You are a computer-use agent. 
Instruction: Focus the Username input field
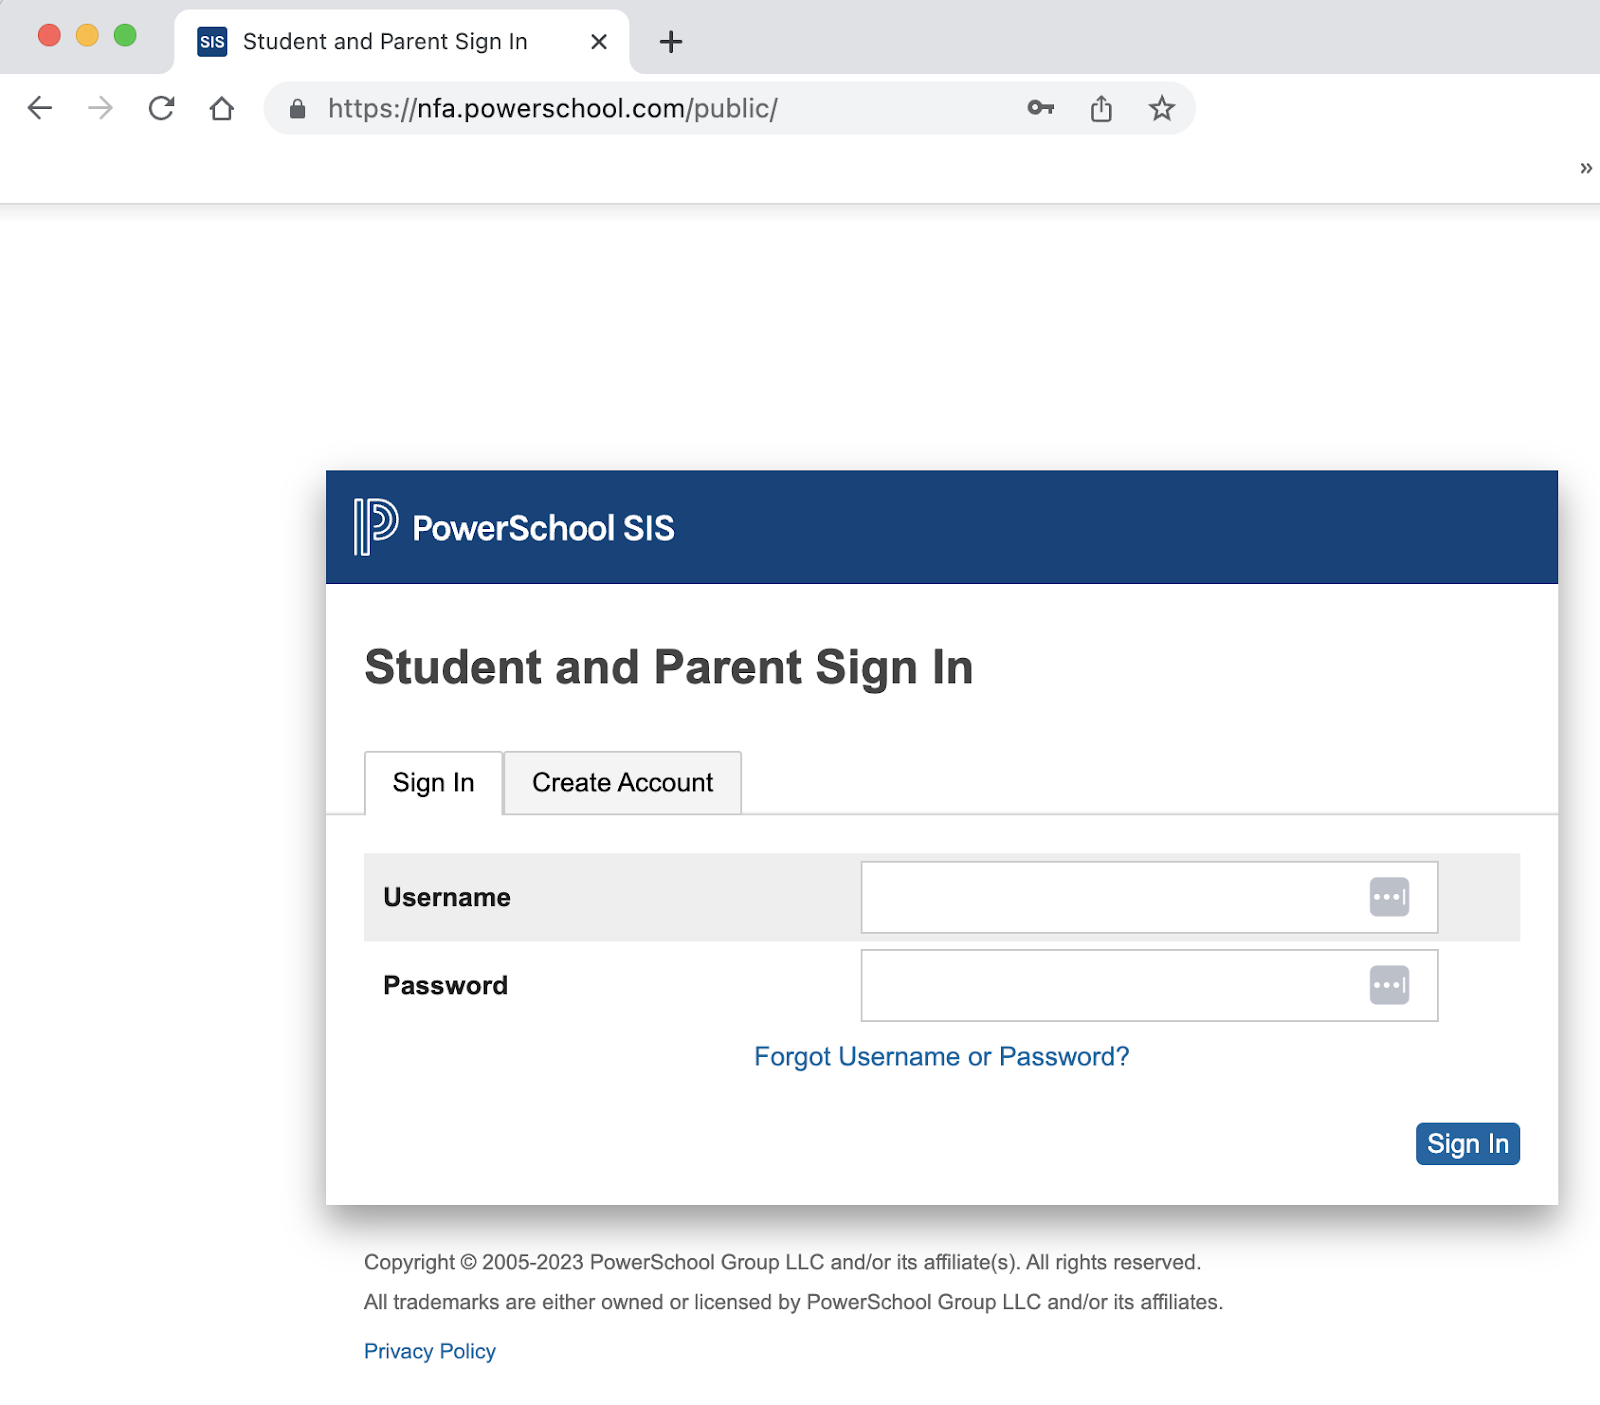pyautogui.click(x=1110, y=897)
